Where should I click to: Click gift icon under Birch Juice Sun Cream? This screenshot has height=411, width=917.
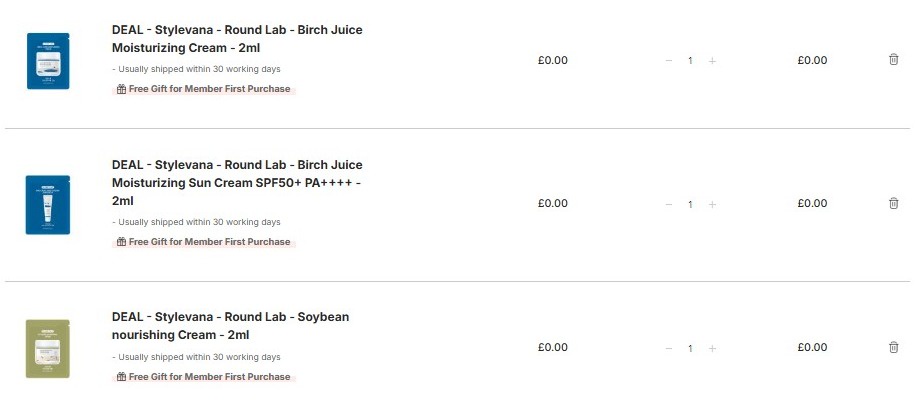pos(121,242)
